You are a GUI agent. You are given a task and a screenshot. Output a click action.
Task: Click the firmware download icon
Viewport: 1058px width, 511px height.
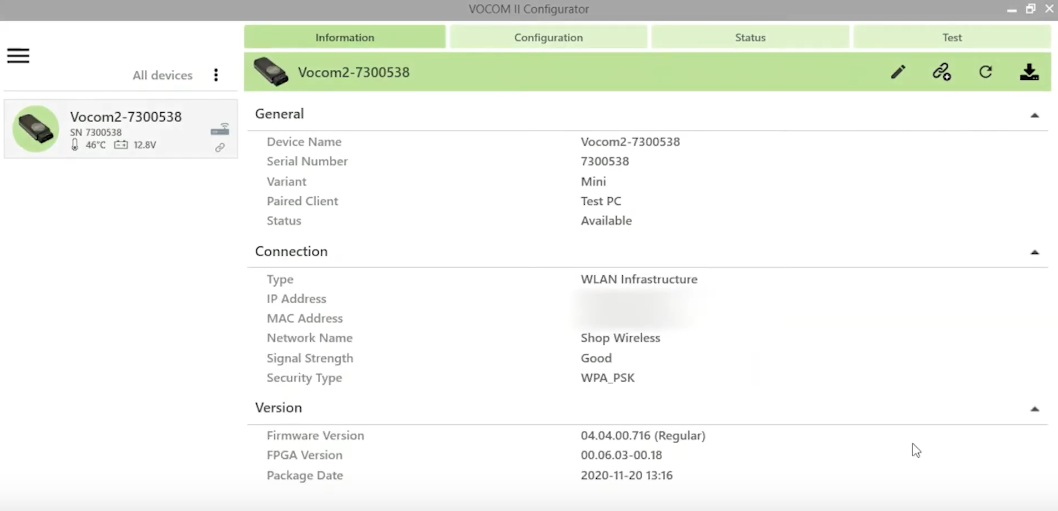point(1029,72)
